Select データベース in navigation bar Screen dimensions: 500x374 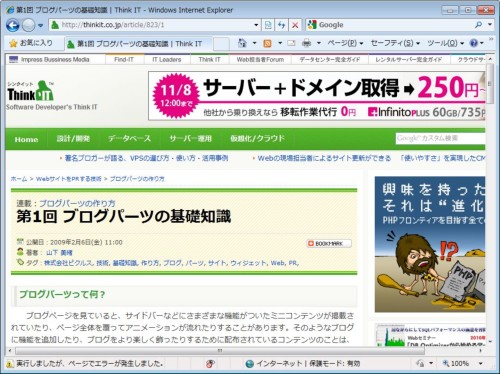(129, 139)
